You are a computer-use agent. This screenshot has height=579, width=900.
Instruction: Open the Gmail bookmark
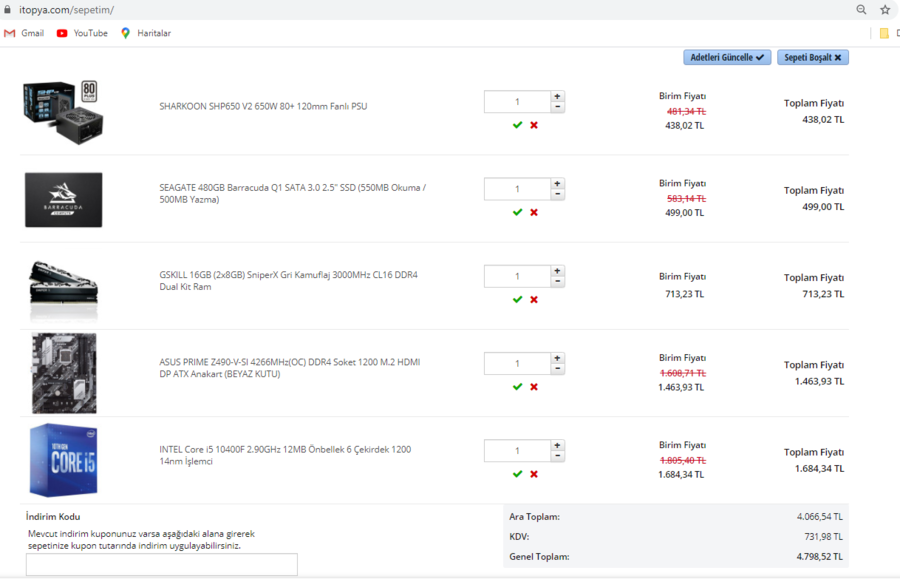24,33
